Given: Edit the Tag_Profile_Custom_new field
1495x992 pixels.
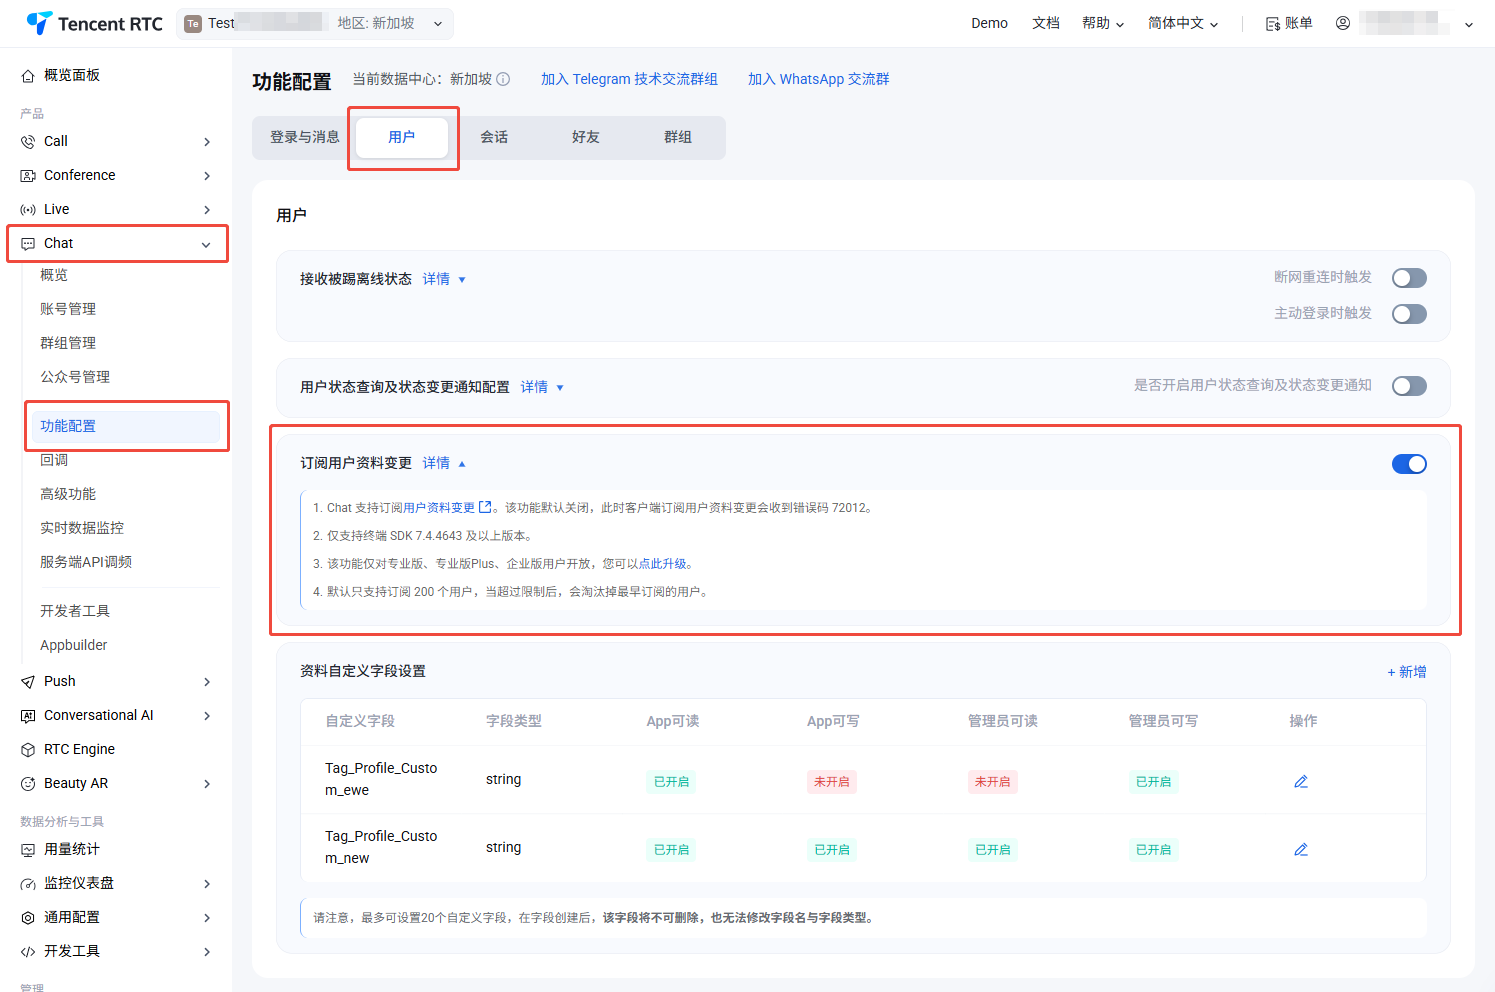Looking at the screenshot, I should [x=1301, y=850].
